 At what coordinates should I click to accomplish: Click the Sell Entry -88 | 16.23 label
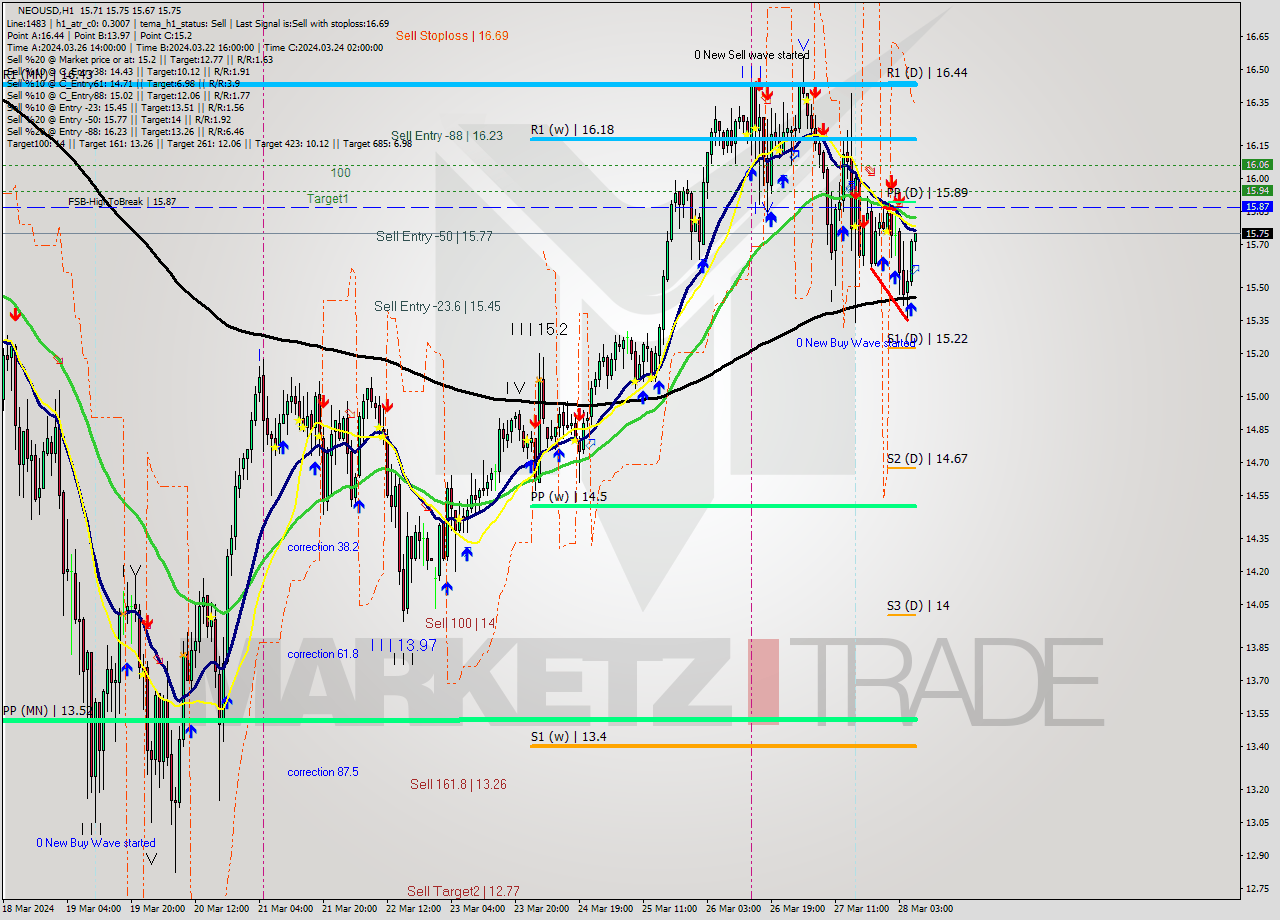point(447,136)
